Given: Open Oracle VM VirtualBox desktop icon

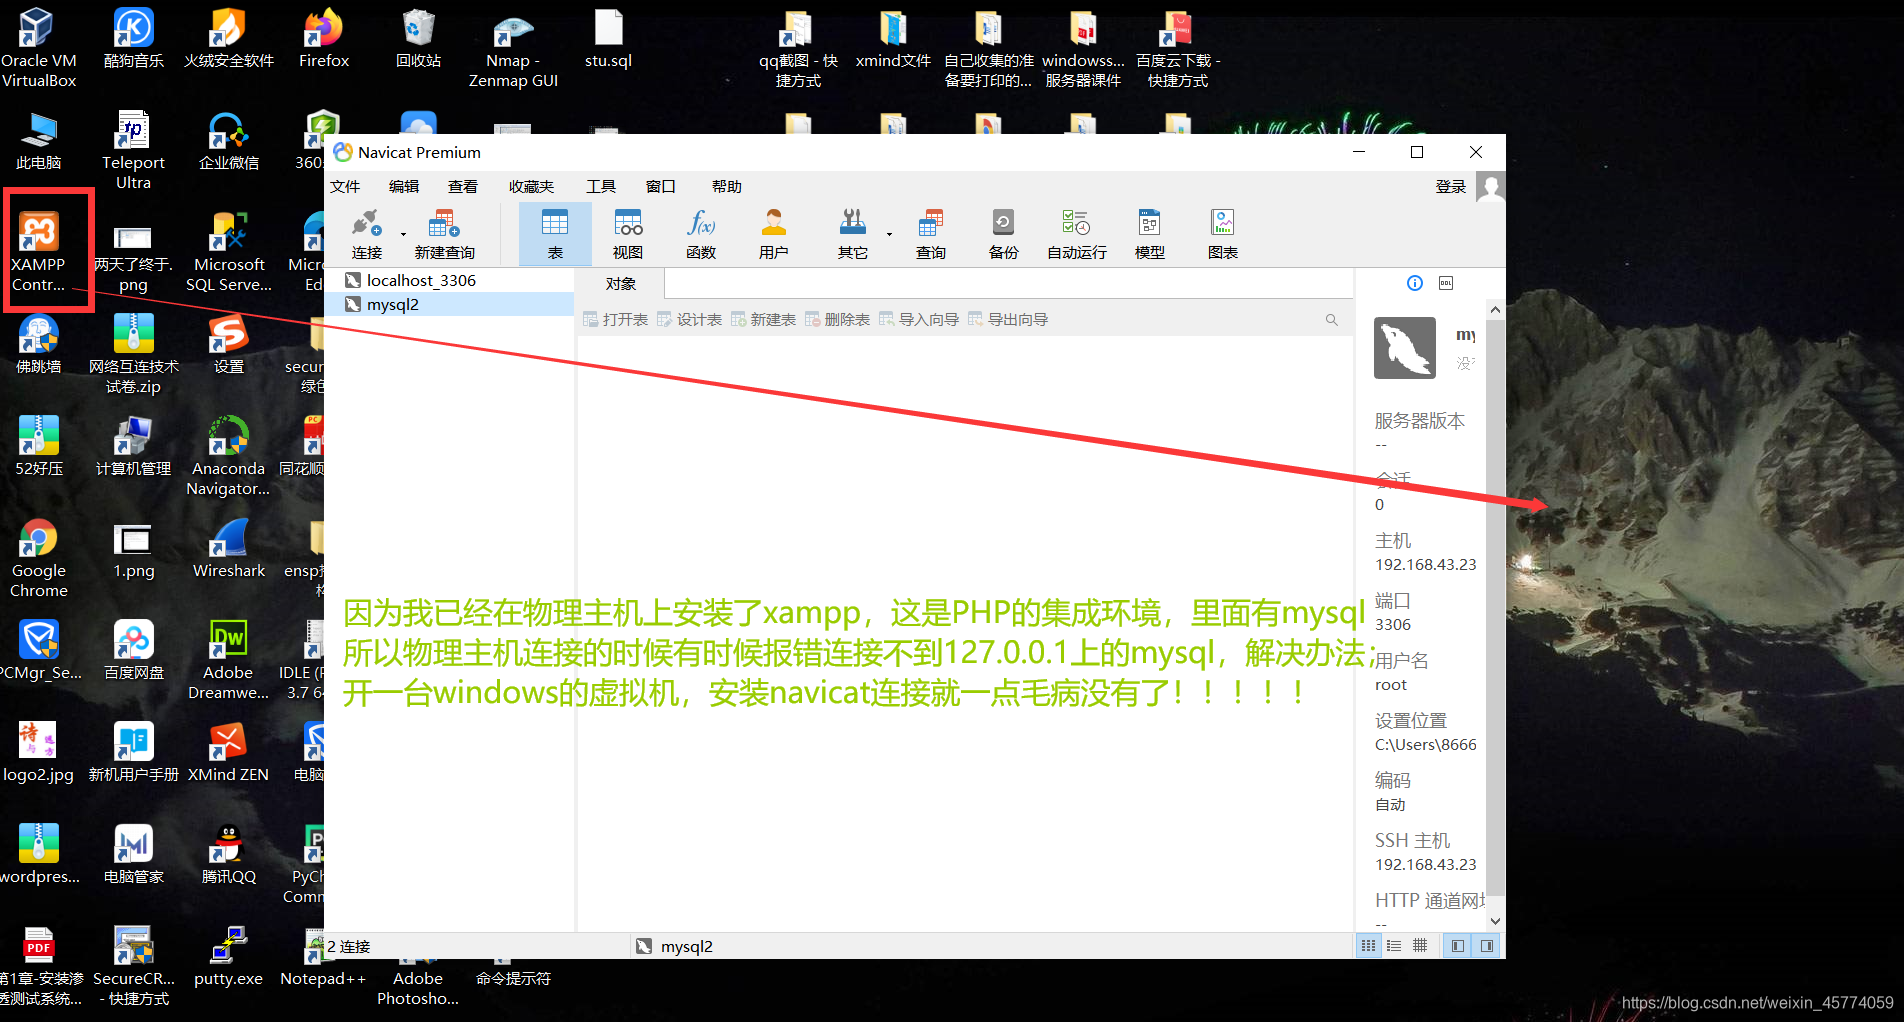Looking at the screenshot, I should 39,46.
